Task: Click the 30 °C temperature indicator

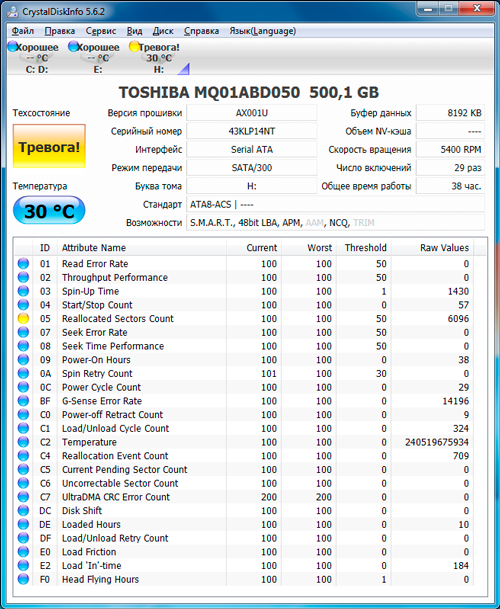Action: 49,211
